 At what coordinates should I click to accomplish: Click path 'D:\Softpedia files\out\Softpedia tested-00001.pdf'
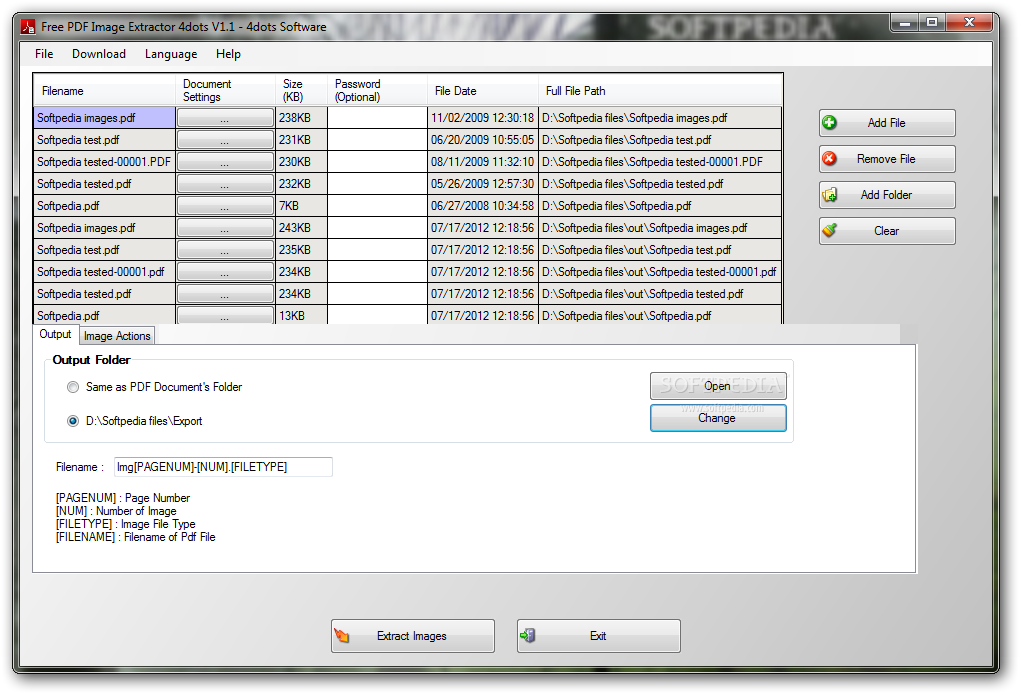(x=660, y=272)
